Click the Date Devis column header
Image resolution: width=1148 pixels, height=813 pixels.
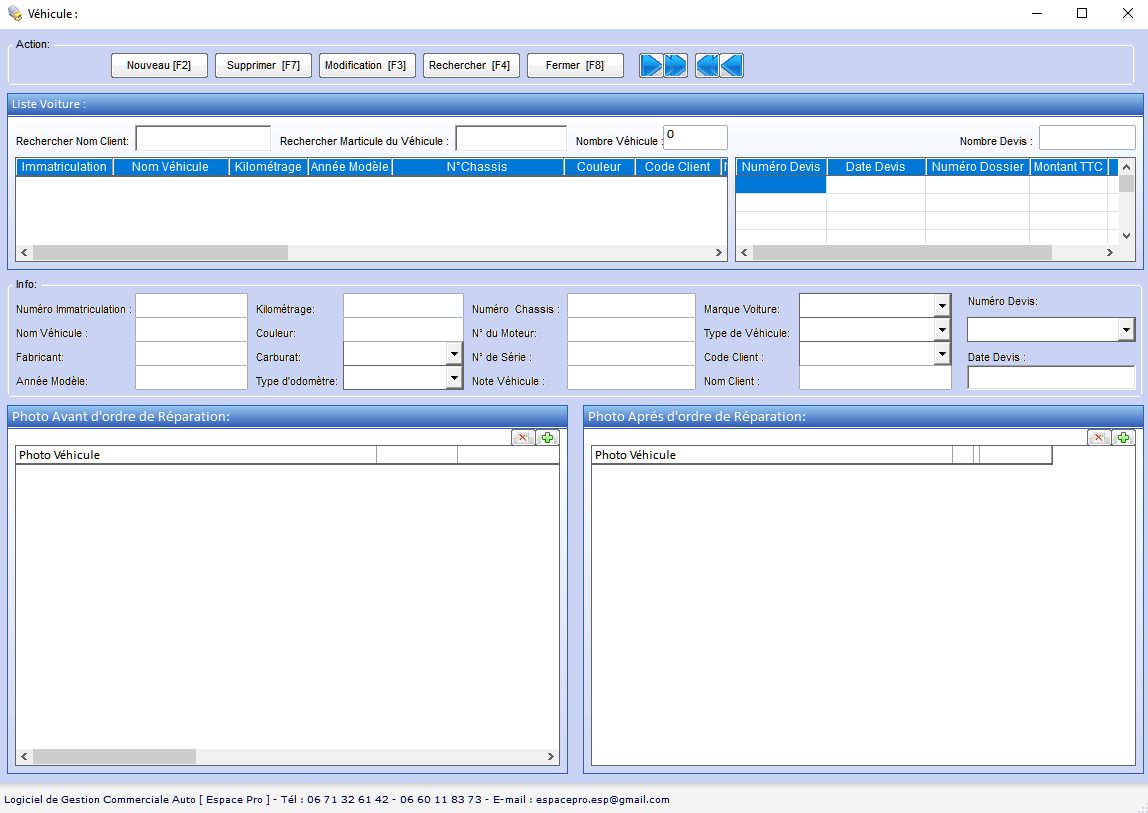[876, 167]
